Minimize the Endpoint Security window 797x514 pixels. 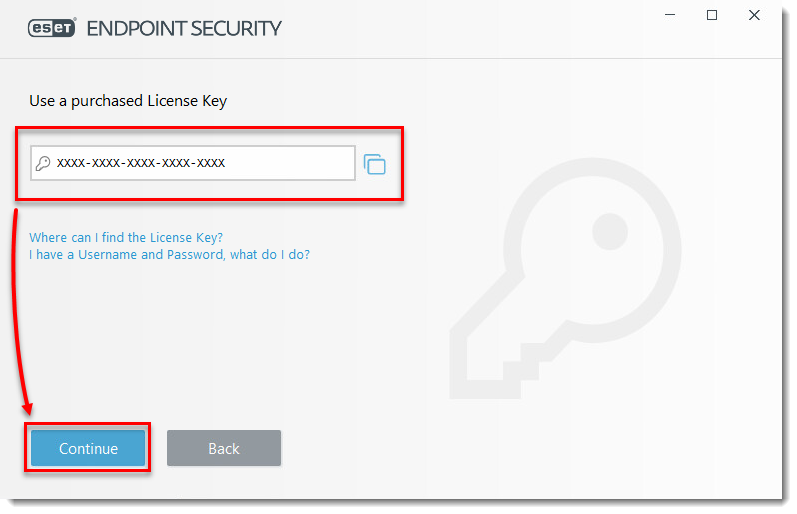[x=670, y=15]
